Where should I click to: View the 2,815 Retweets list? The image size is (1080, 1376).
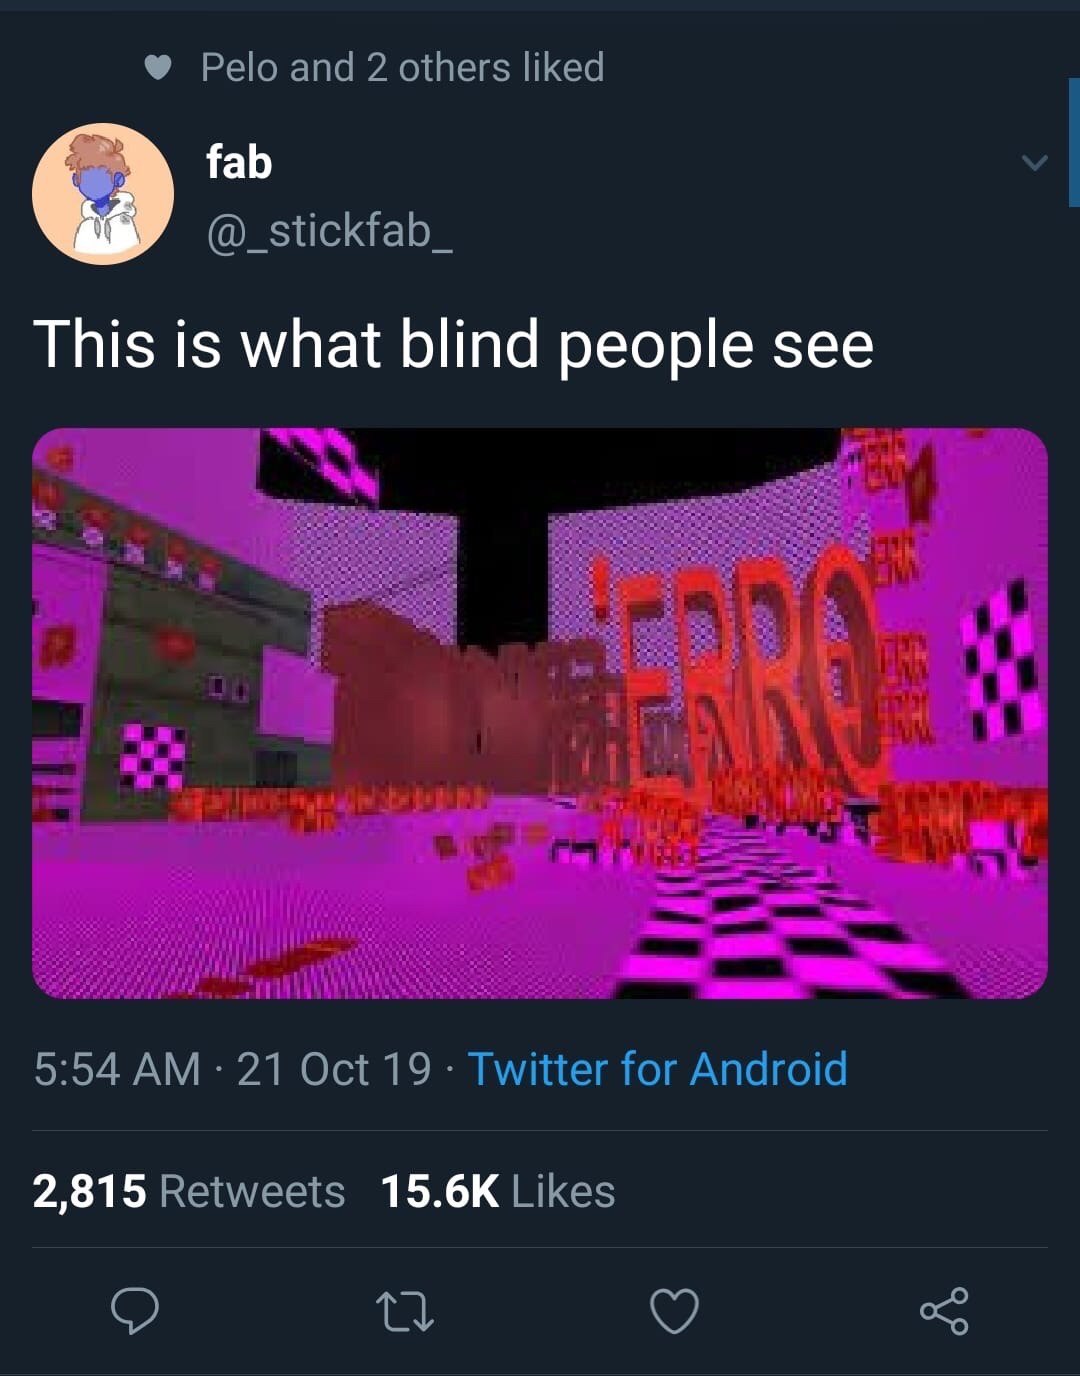point(189,1191)
